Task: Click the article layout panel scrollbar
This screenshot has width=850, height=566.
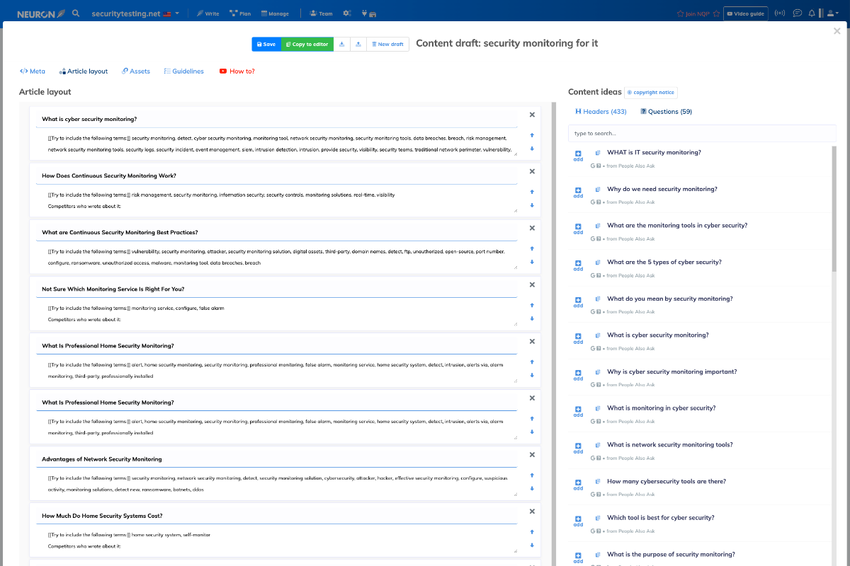Action: pyautogui.click(x=554, y=334)
